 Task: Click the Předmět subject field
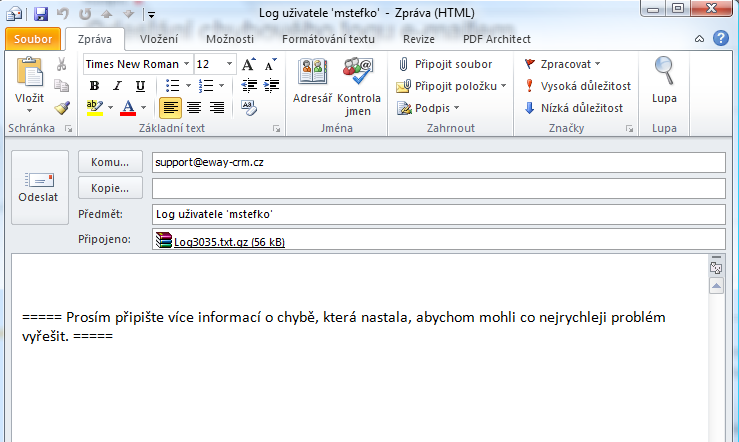tap(438, 214)
